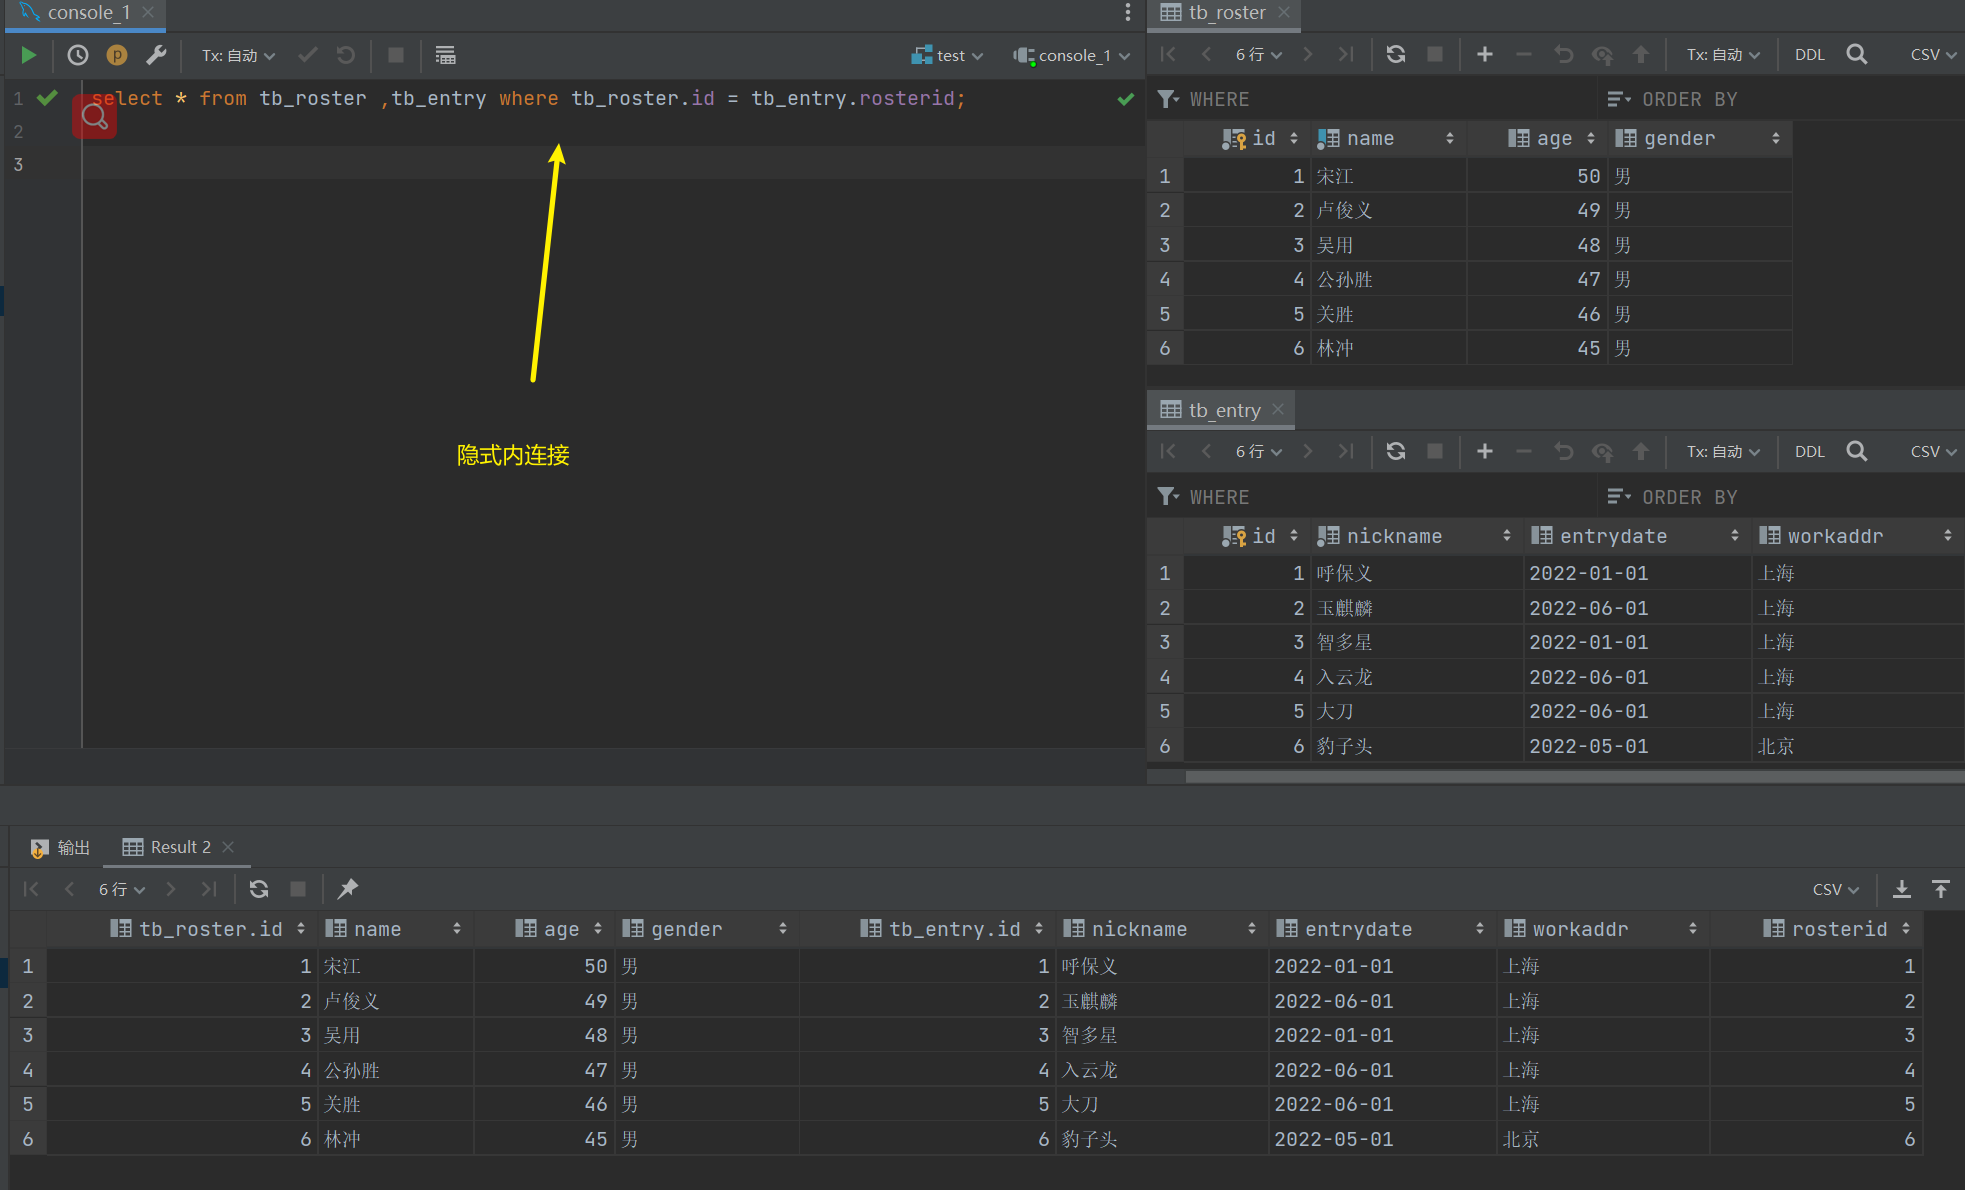Search in tb_entry table toolbar

click(1856, 451)
